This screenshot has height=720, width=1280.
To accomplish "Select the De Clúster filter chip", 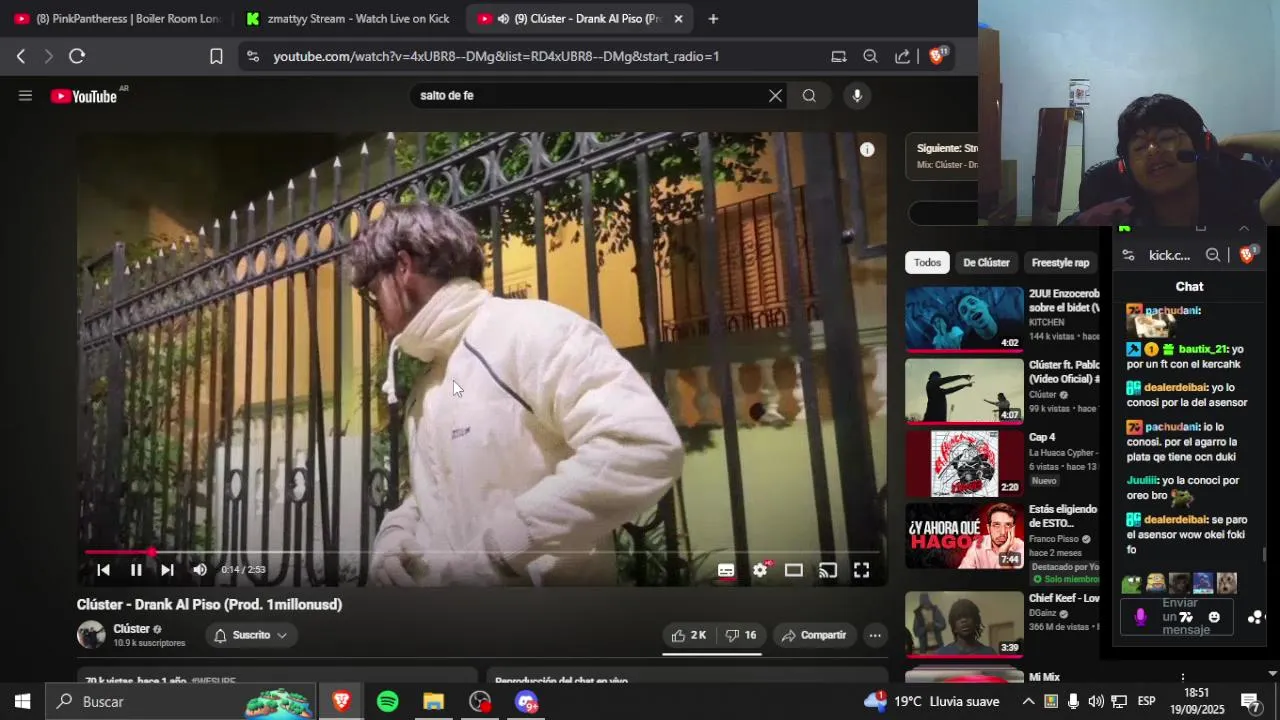I will coord(986,263).
